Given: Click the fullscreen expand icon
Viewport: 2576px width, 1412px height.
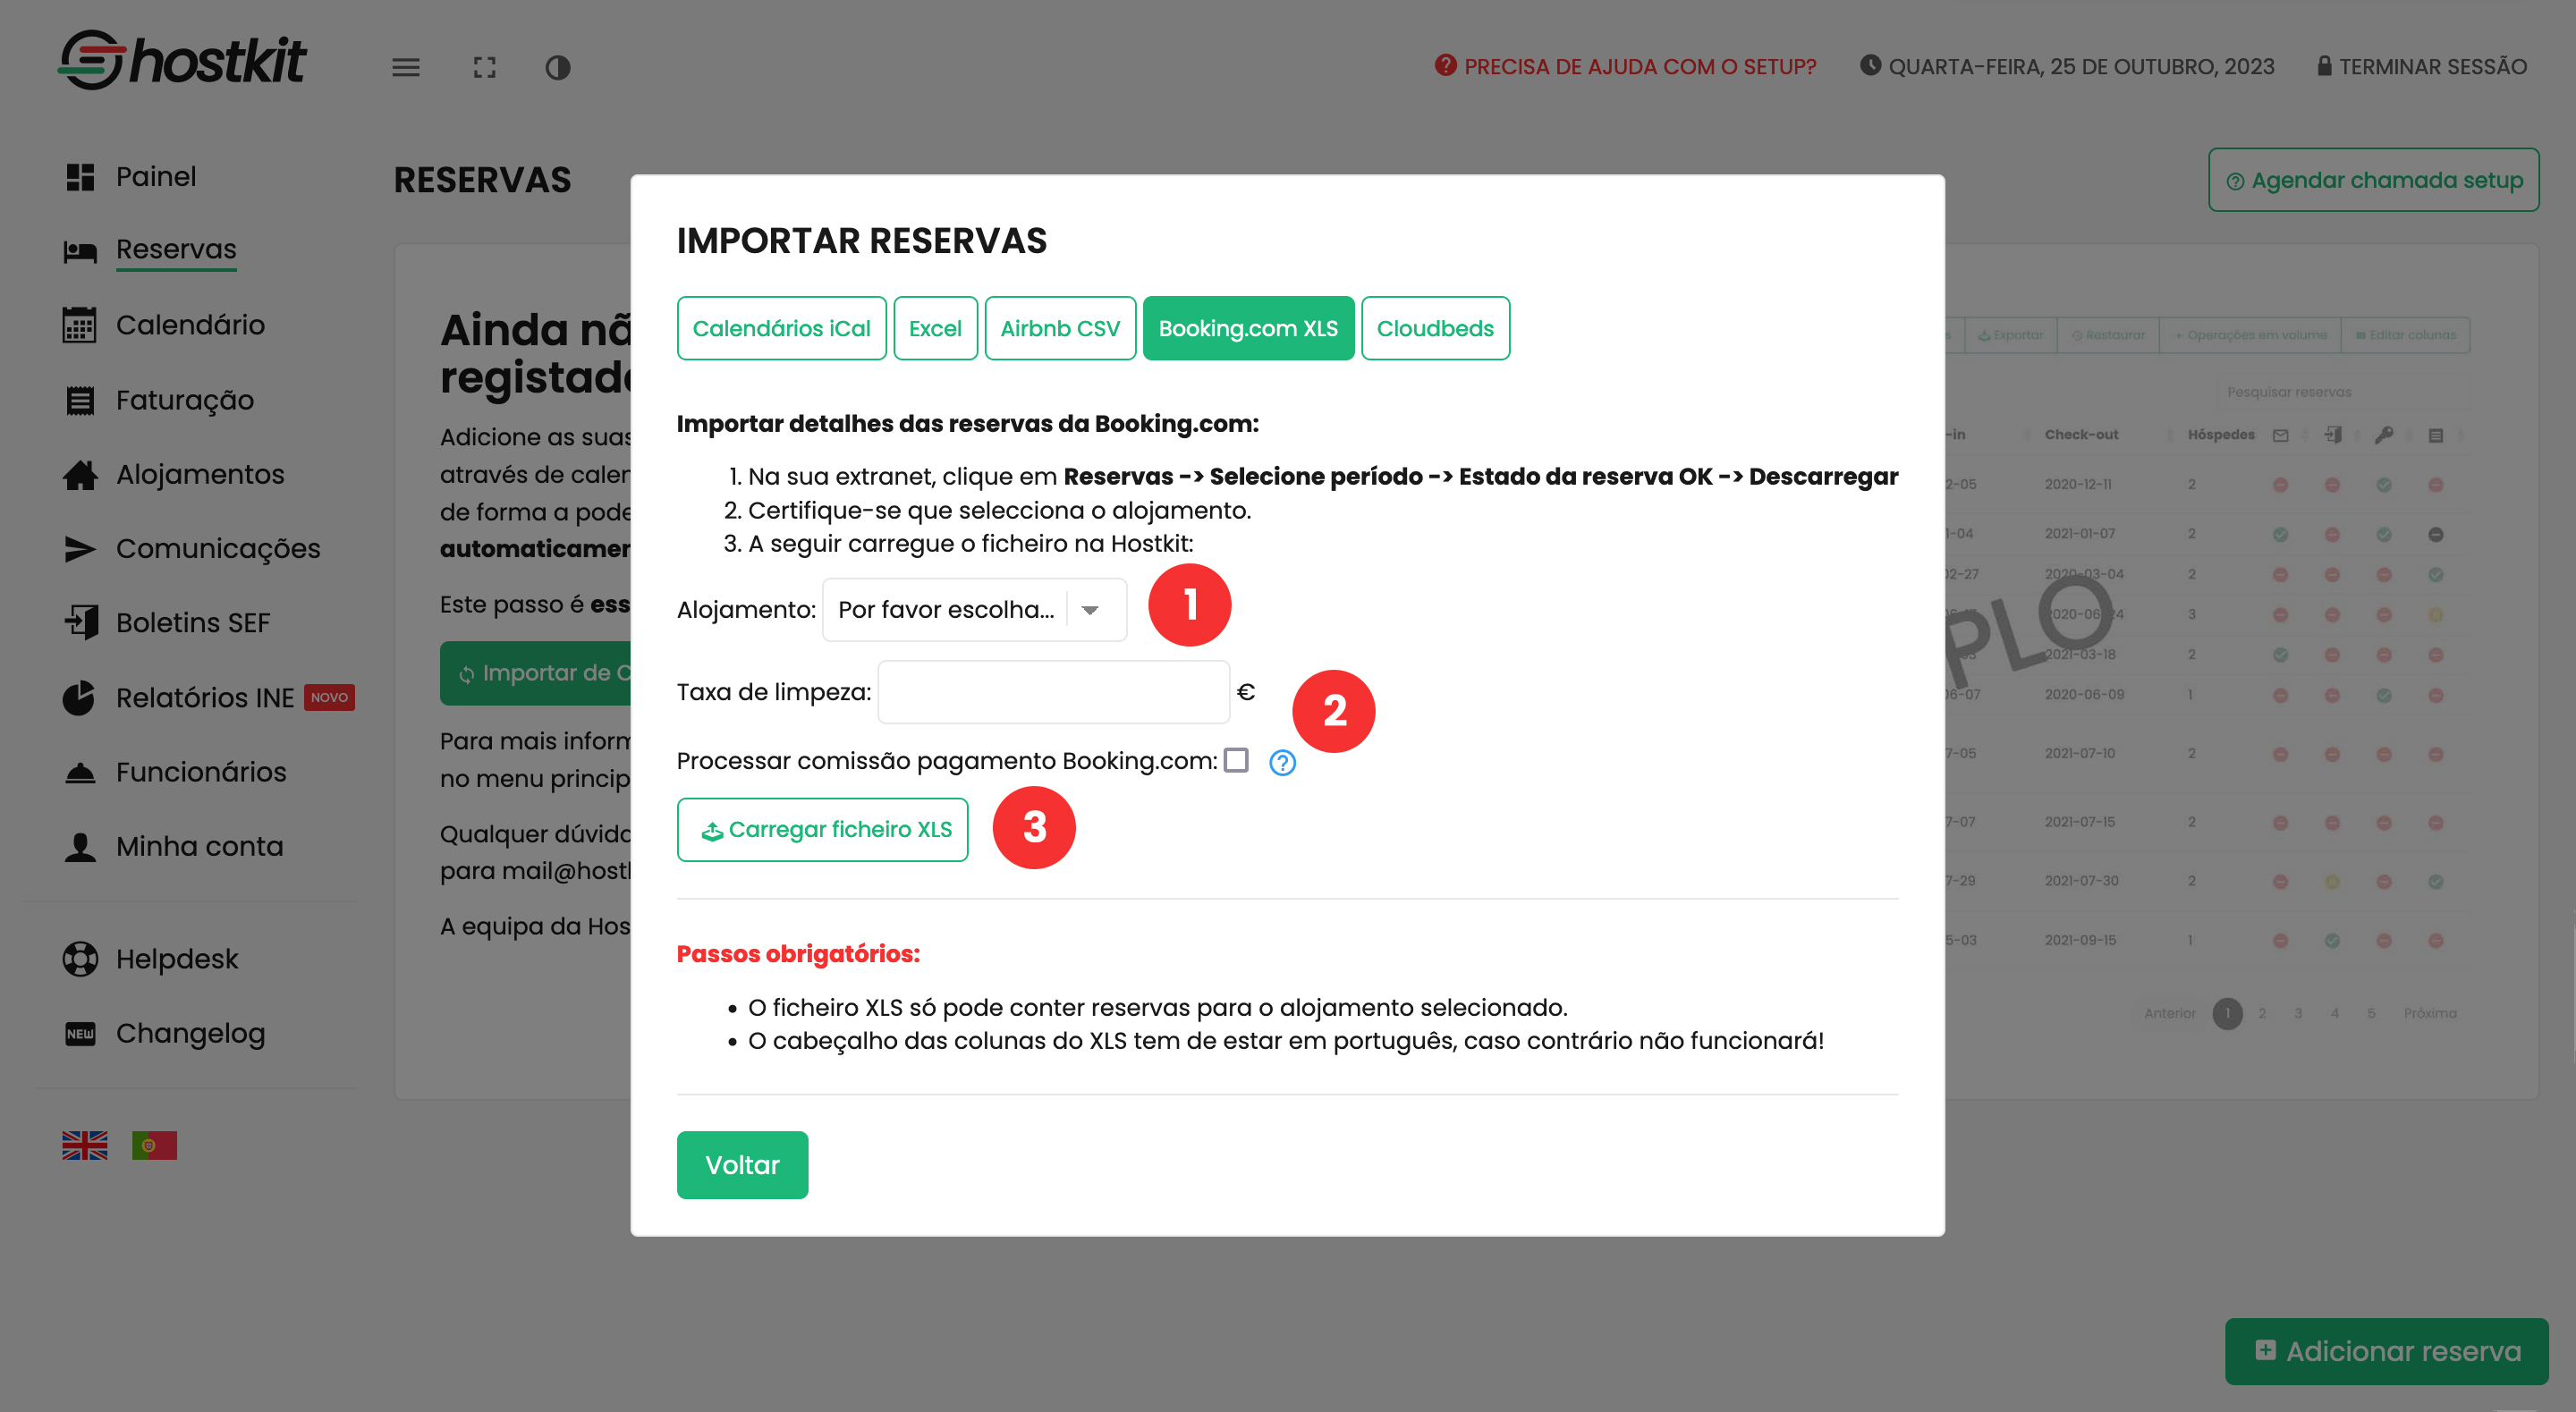Looking at the screenshot, I should [x=484, y=67].
